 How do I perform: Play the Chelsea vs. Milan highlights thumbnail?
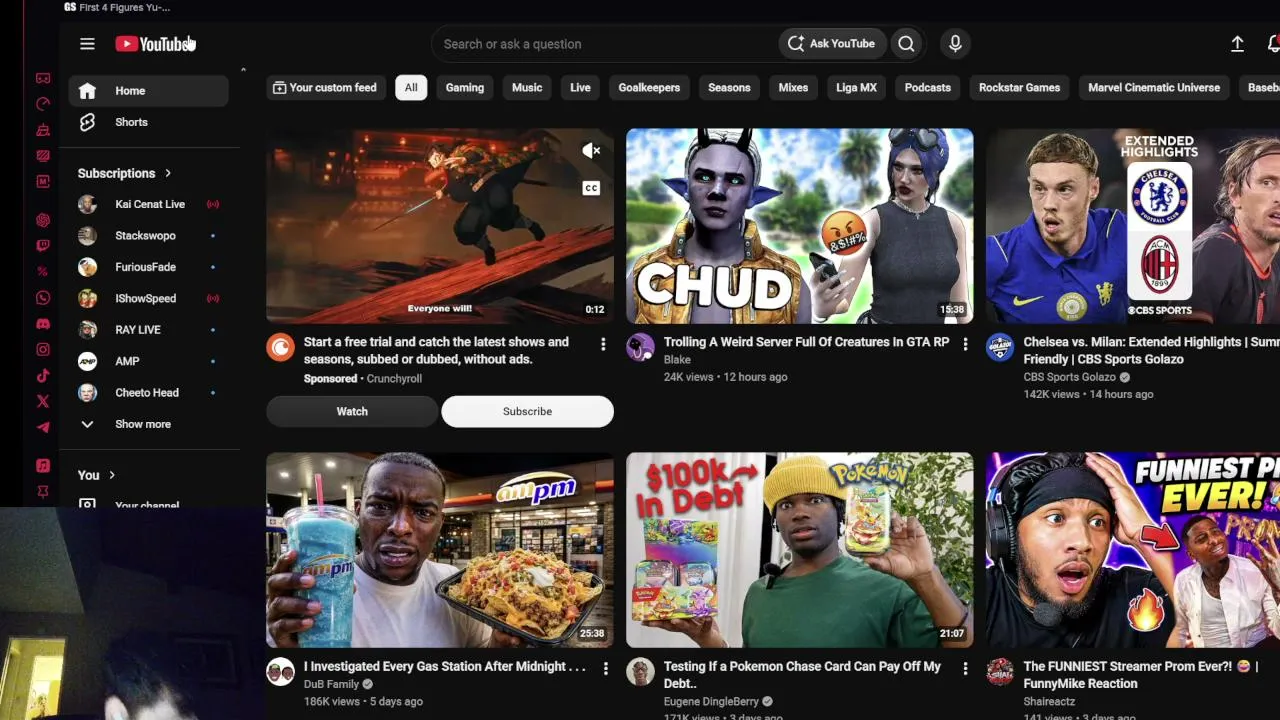pyautogui.click(x=1133, y=226)
